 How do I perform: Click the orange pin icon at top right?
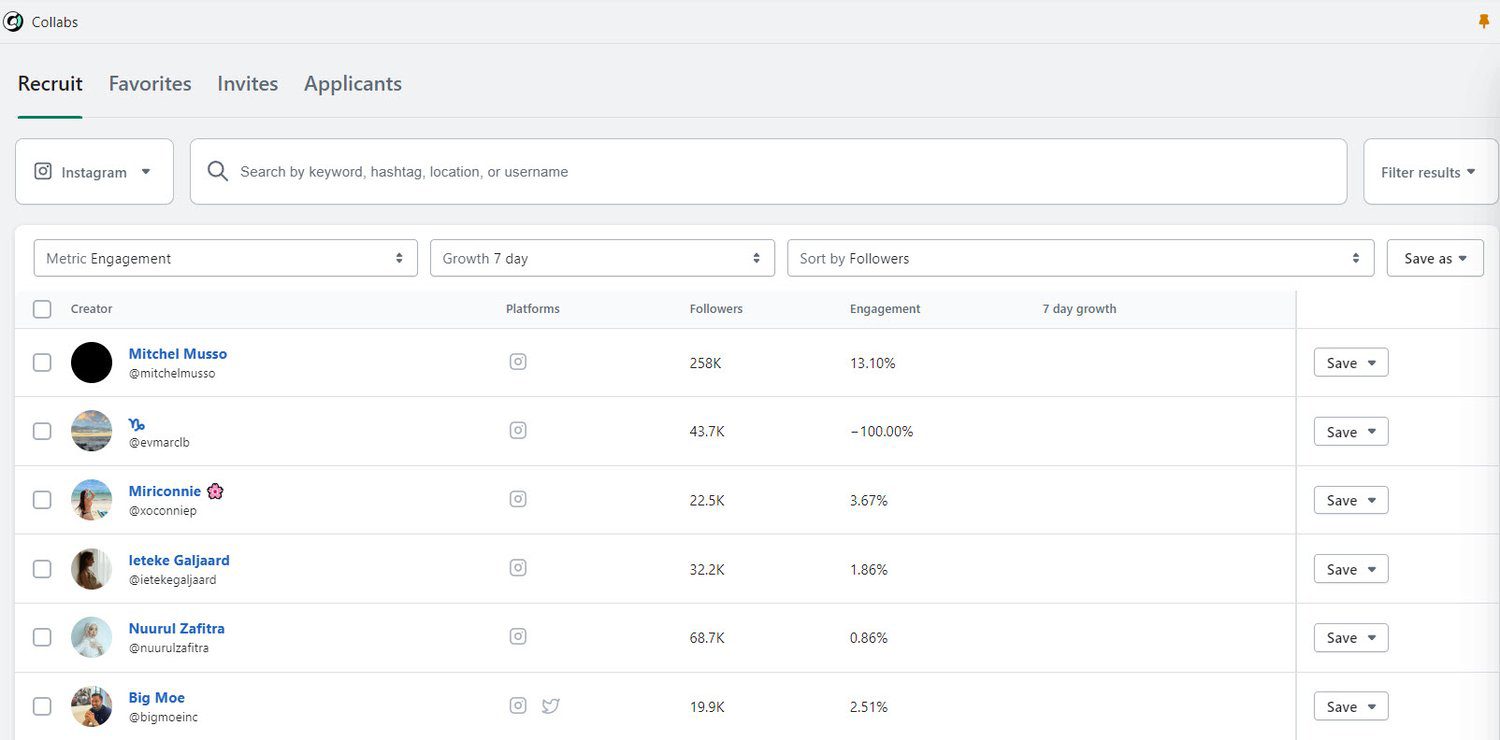coord(1484,20)
